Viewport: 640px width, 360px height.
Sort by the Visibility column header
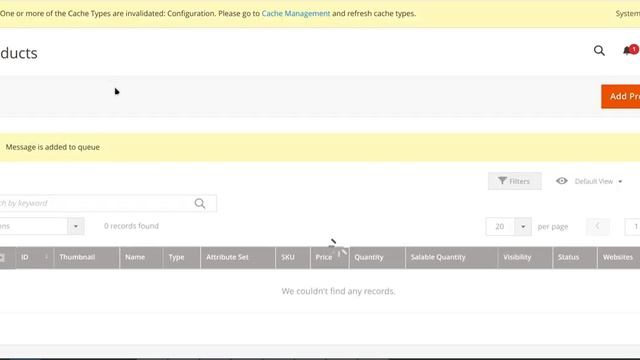pos(525,258)
